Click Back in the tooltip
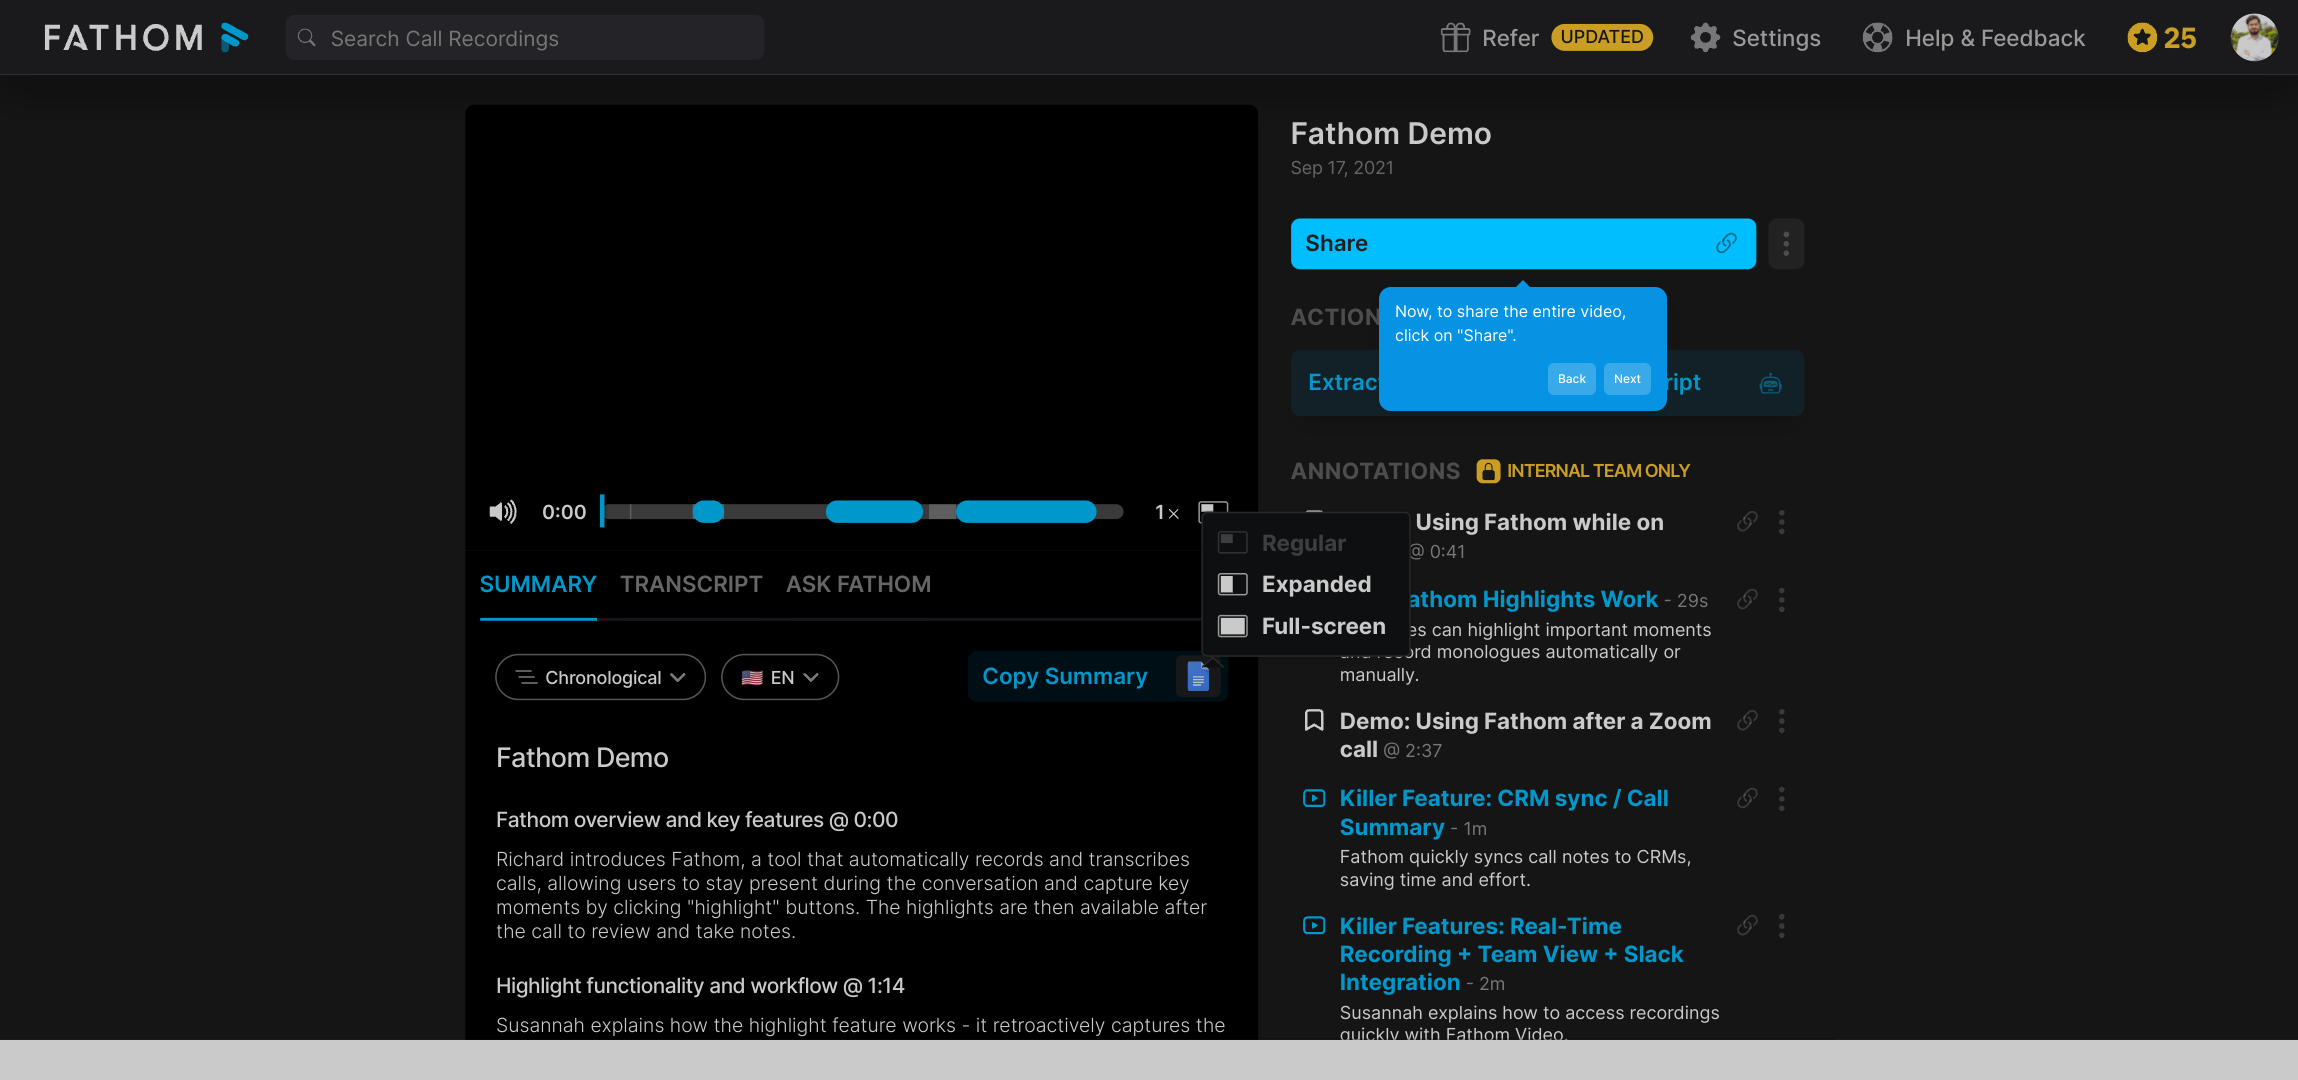This screenshot has width=2298, height=1080. [1571, 379]
